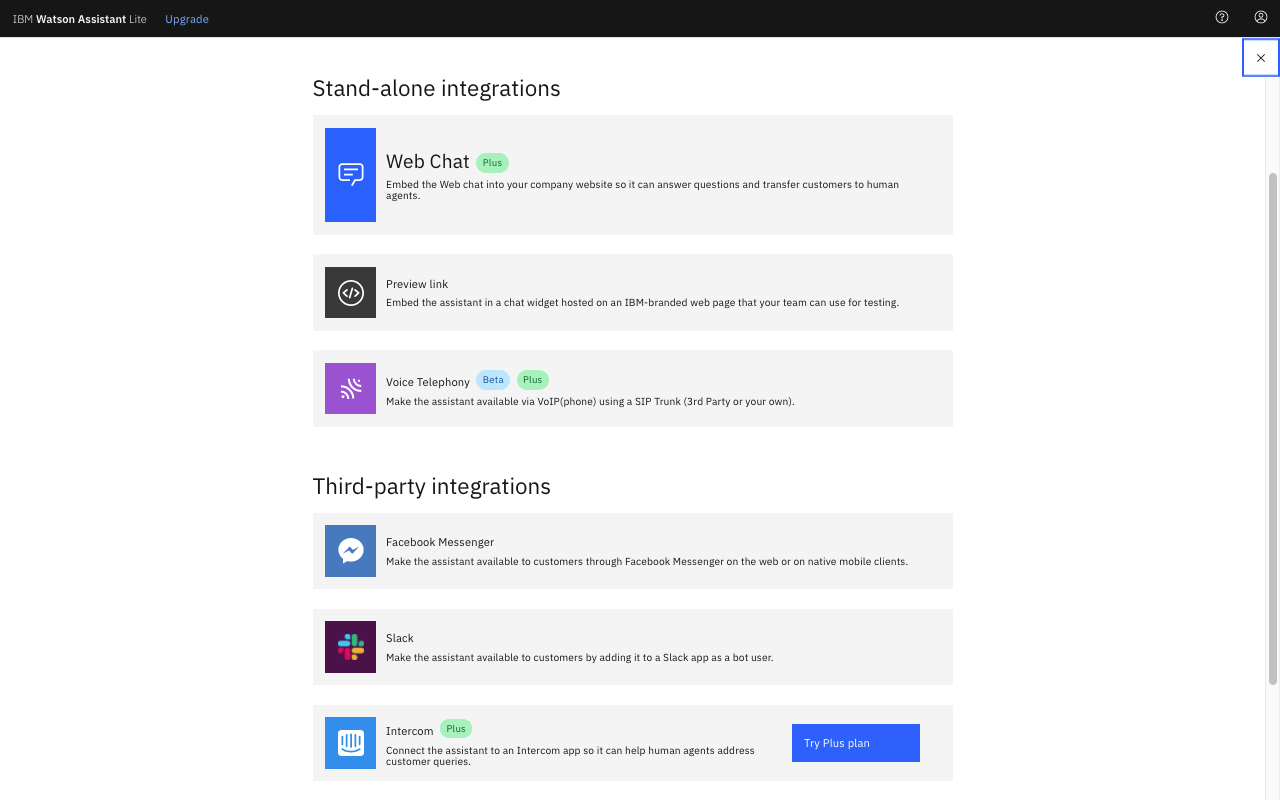Image resolution: width=1280 pixels, height=800 pixels.
Task: Click the Plus badge beside Intercom
Action: 456,729
